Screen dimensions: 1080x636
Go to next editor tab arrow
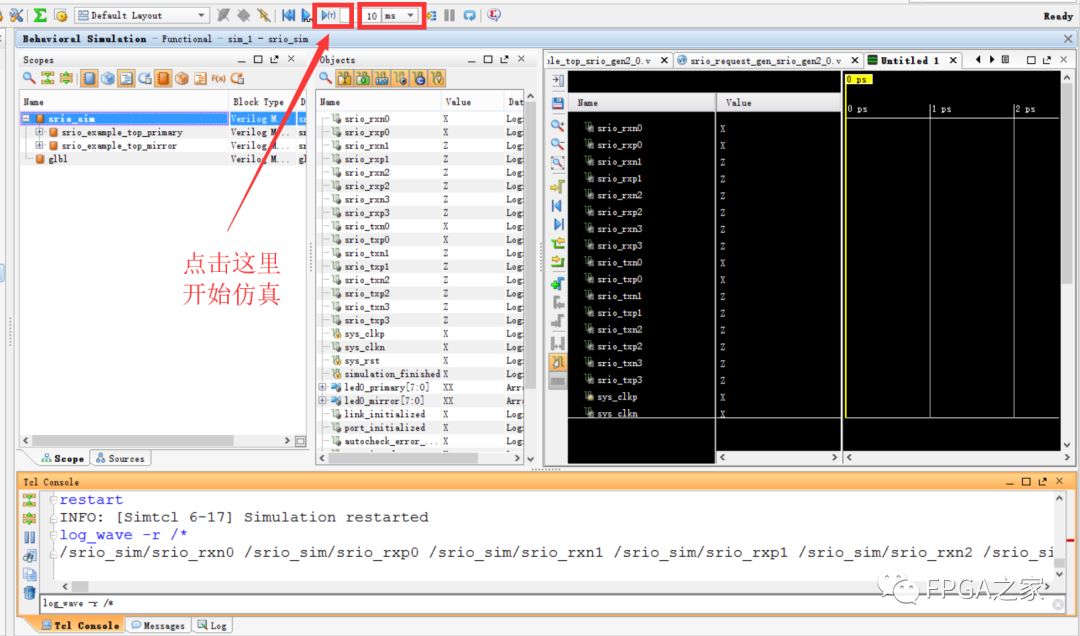992,60
